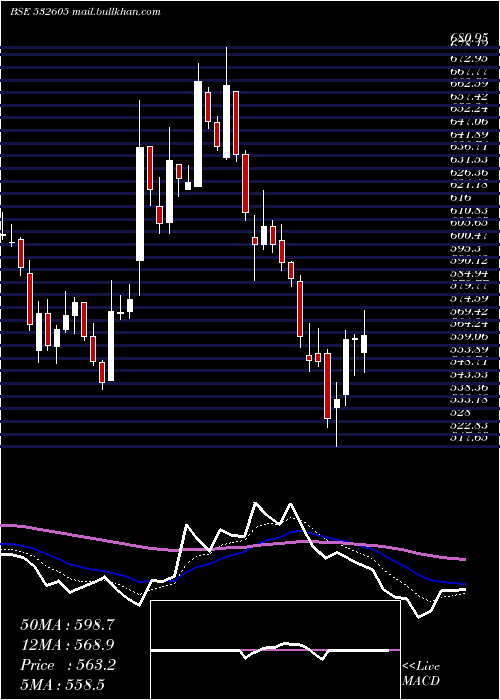
Task: Click the BSE 532605 mail.bullkhan.com header text
Action: pyautogui.click(x=85, y=12)
